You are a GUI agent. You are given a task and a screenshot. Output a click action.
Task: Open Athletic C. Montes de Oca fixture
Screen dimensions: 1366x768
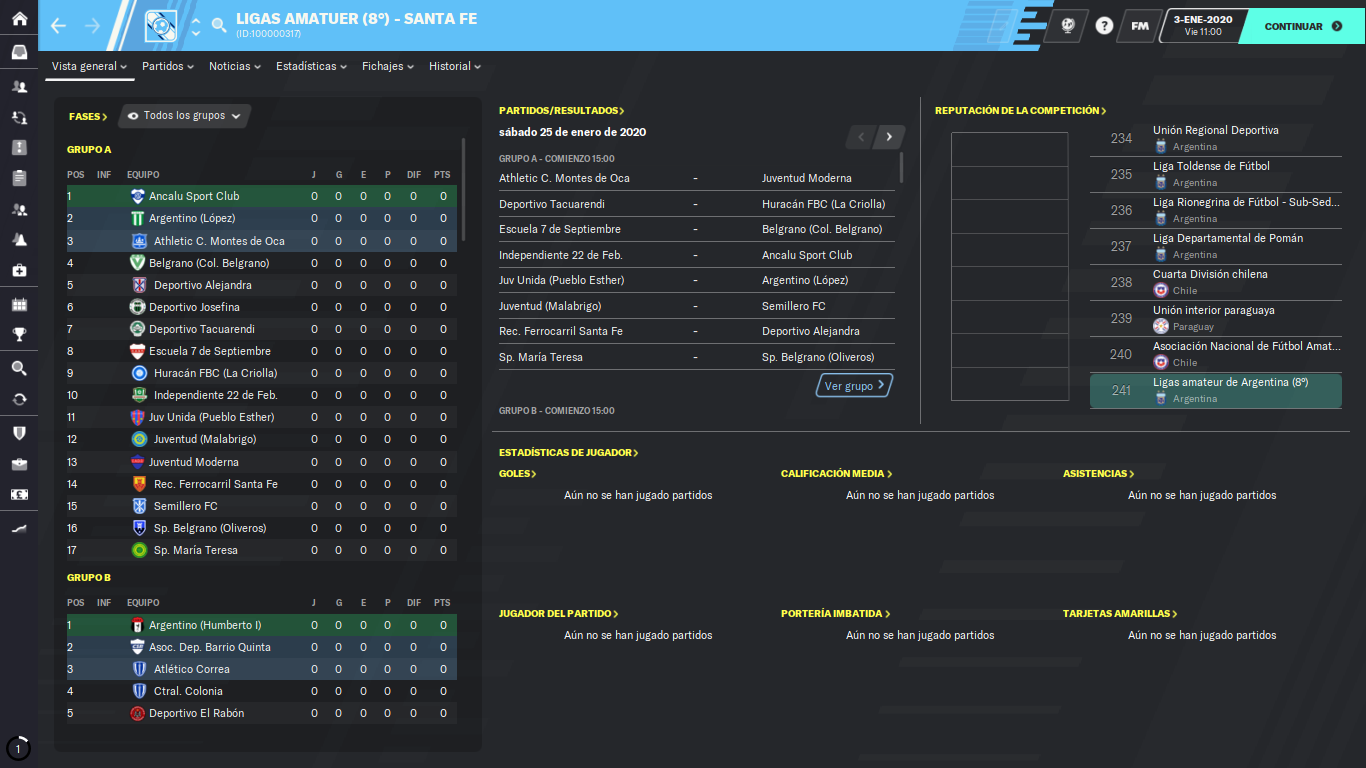point(564,178)
